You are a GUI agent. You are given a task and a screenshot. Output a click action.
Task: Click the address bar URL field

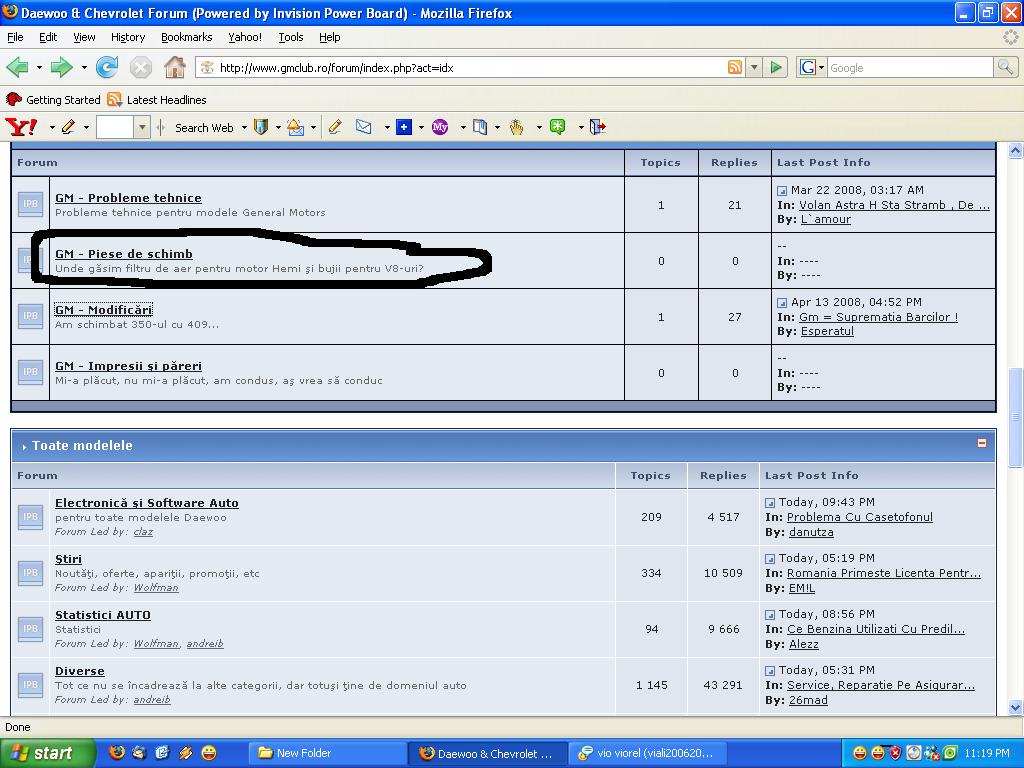coord(470,67)
